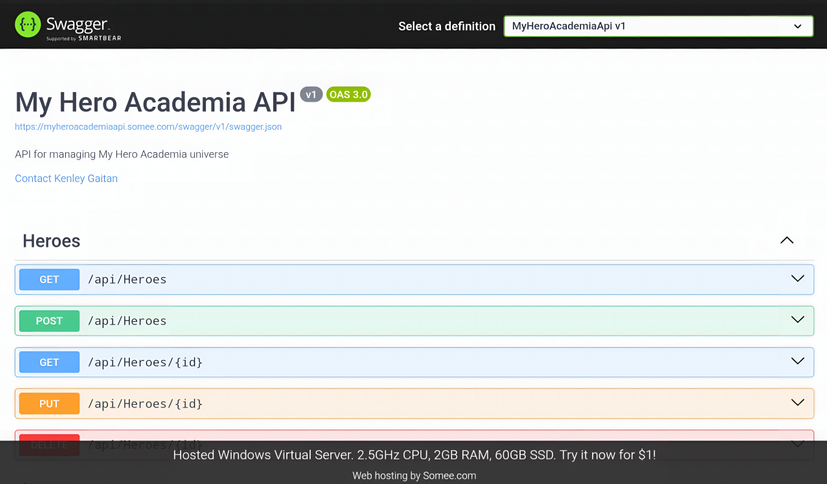Viewport: 827px width, 484px height.
Task: Click the /api/Heroes/{id} path in the GET row
Action: point(145,362)
